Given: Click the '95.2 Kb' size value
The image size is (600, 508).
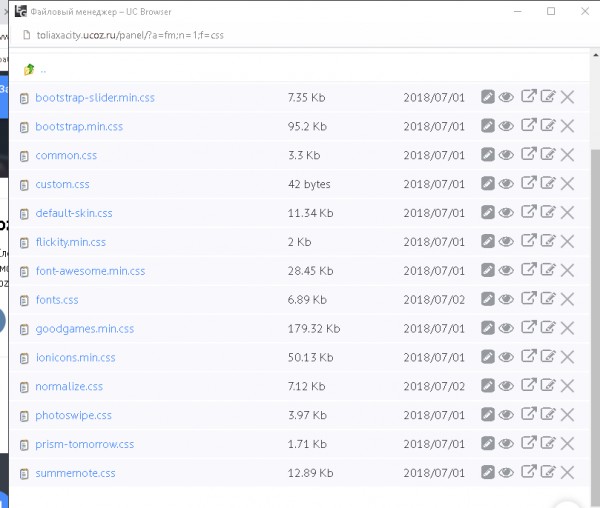Looking at the screenshot, I should (x=307, y=127).
